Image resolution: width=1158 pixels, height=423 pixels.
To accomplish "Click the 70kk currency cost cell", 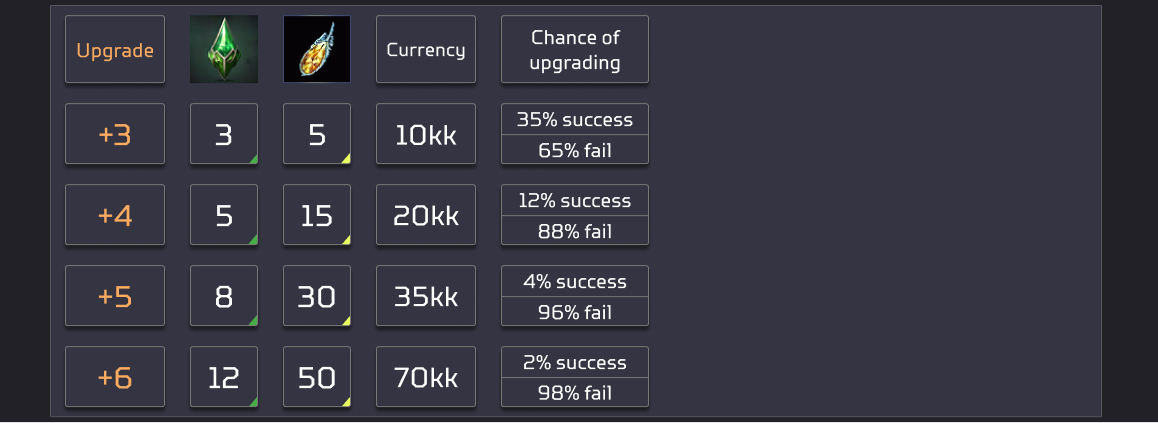I will (426, 377).
